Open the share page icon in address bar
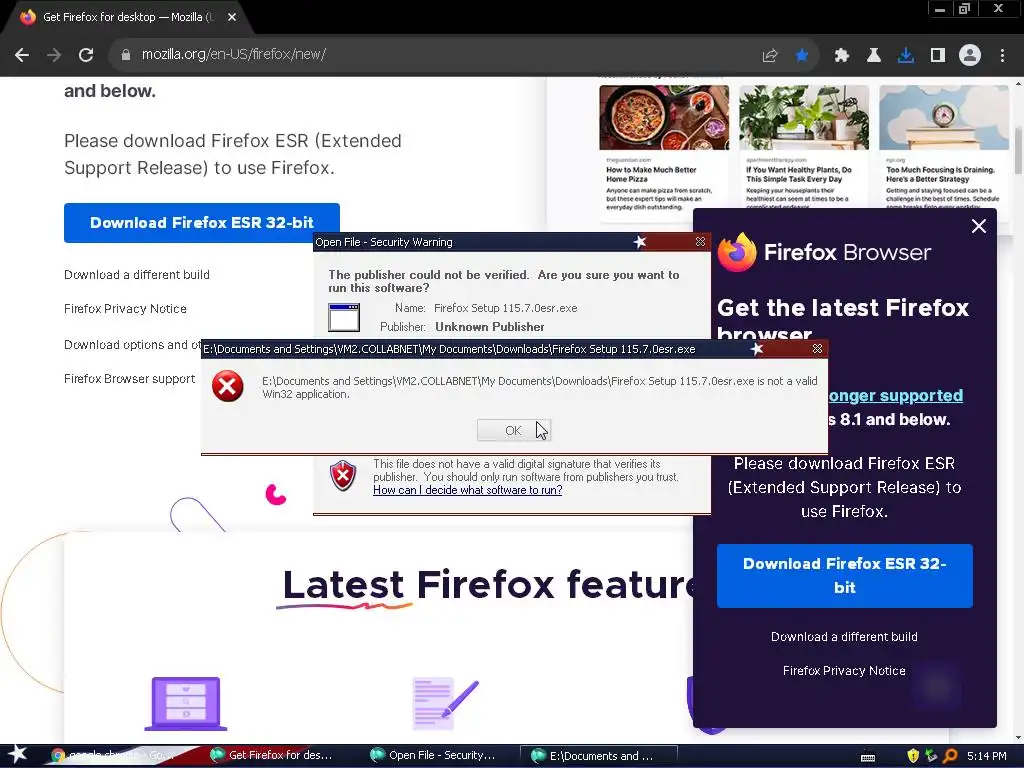The width and height of the screenshot is (1024, 768). pos(770,56)
